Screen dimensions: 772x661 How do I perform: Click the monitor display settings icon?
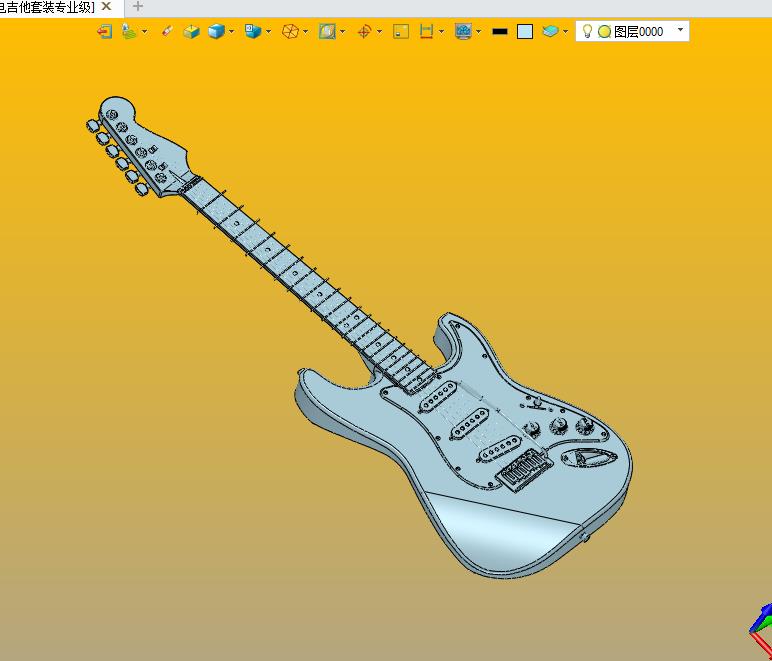pyautogui.click(x=463, y=31)
